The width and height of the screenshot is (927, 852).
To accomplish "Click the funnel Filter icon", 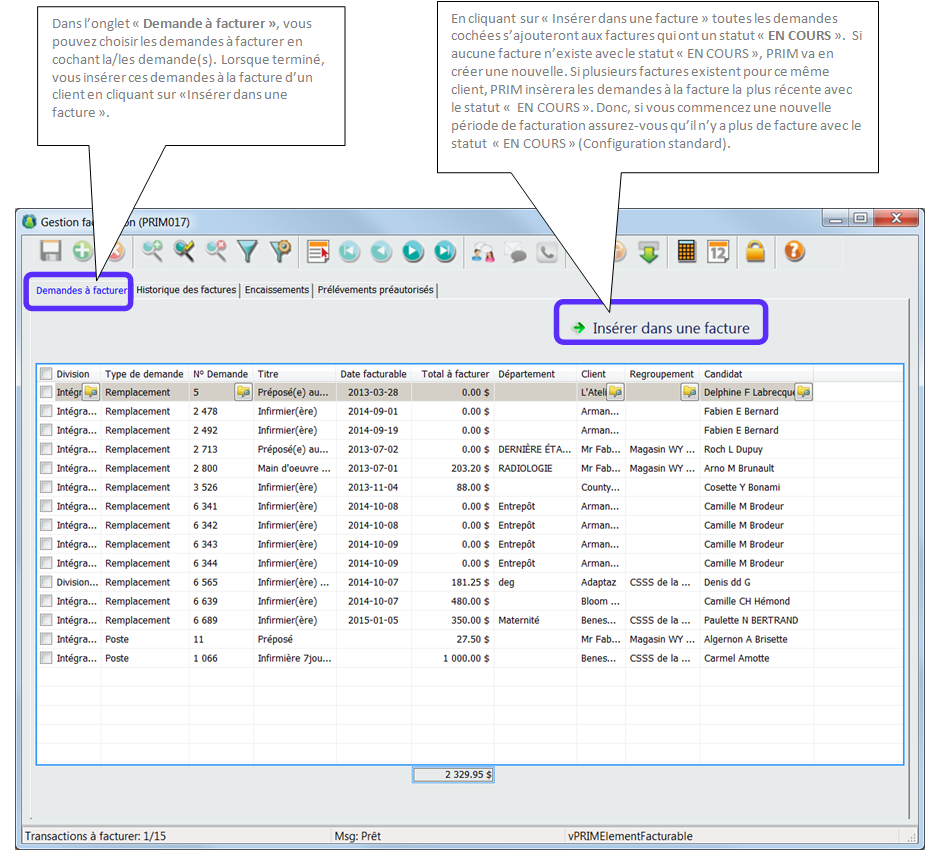I will [x=248, y=251].
